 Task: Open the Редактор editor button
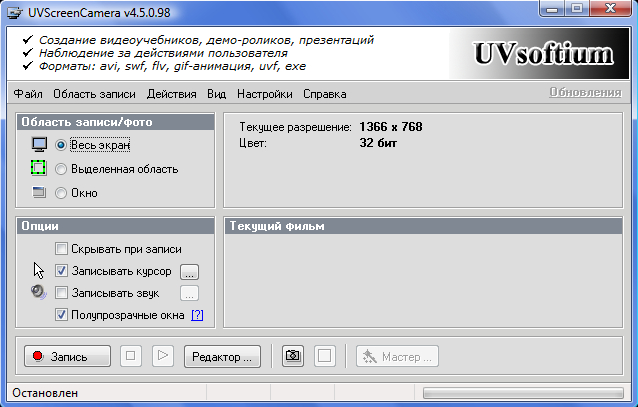click(x=223, y=356)
